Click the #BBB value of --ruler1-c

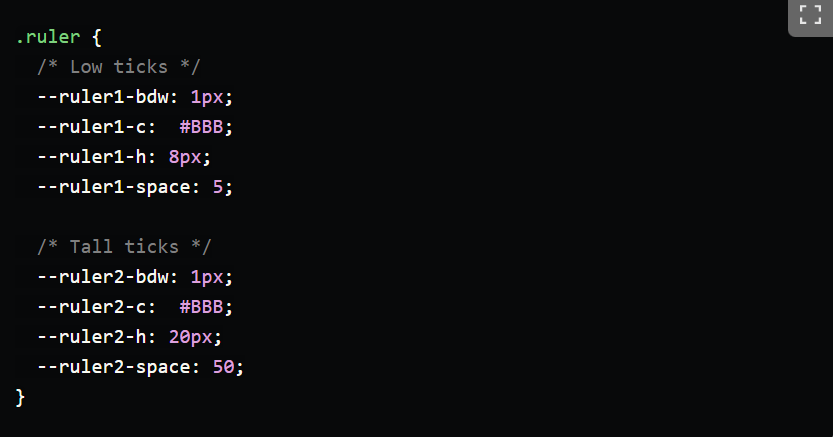coord(201,127)
